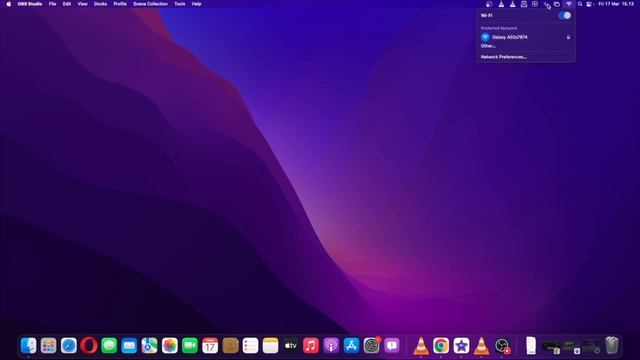Open Finder from the dock
The image size is (640, 360).
28,346
